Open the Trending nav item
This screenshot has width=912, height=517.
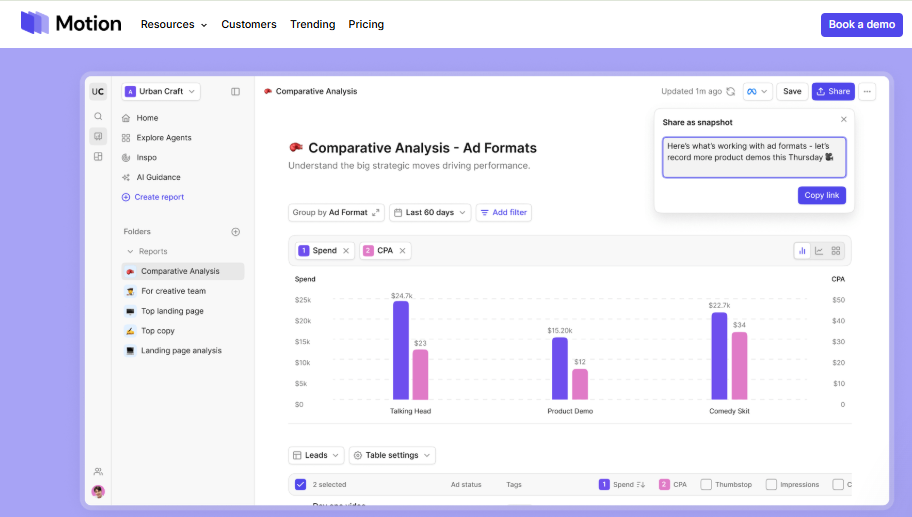click(x=313, y=24)
